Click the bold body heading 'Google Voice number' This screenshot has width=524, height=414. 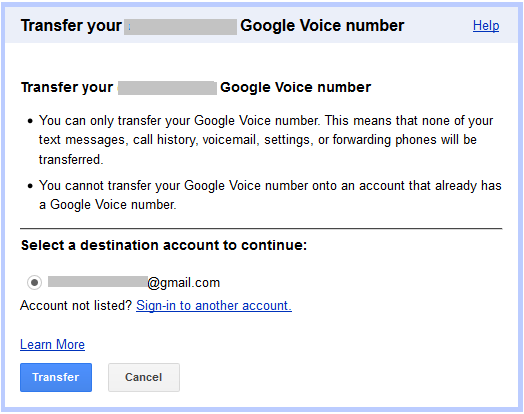(x=295, y=87)
